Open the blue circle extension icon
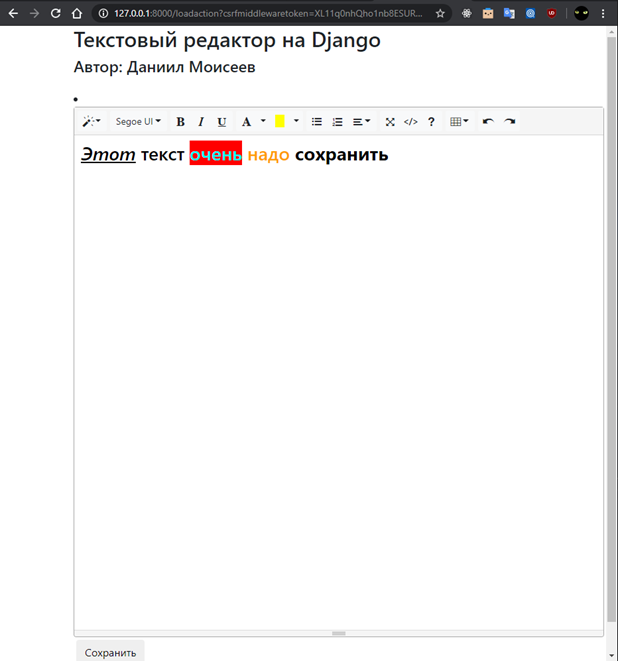The image size is (618, 661). (x=530, y=13)
